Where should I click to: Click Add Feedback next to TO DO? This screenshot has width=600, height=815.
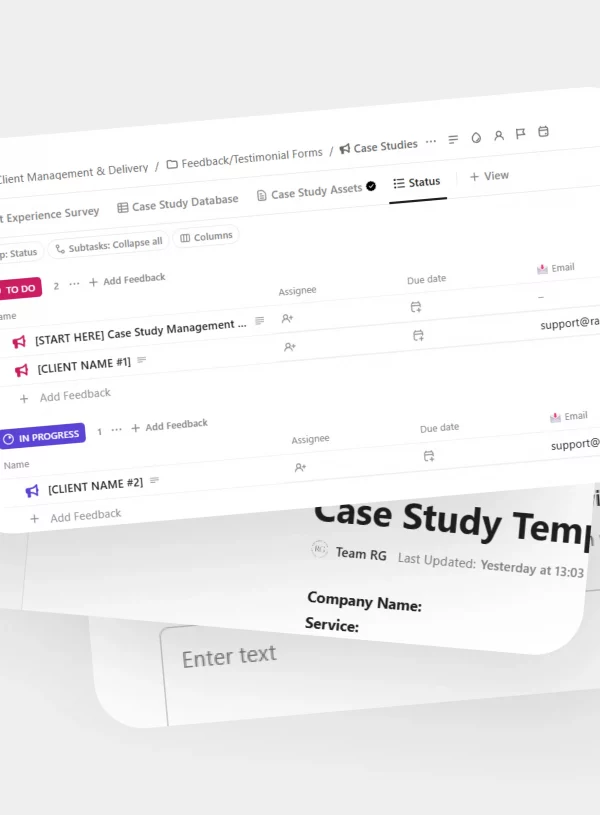click(127, 280)
